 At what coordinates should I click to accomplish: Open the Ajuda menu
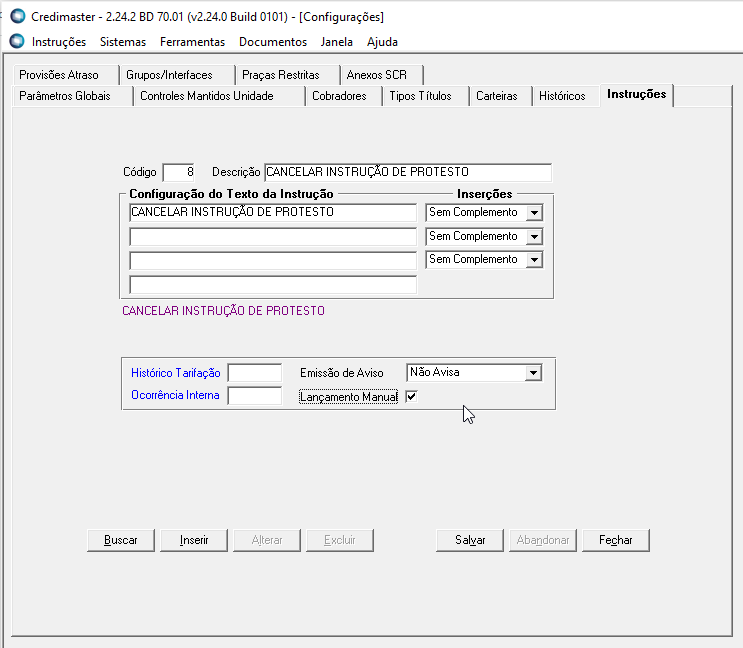[x=382, y=42]
